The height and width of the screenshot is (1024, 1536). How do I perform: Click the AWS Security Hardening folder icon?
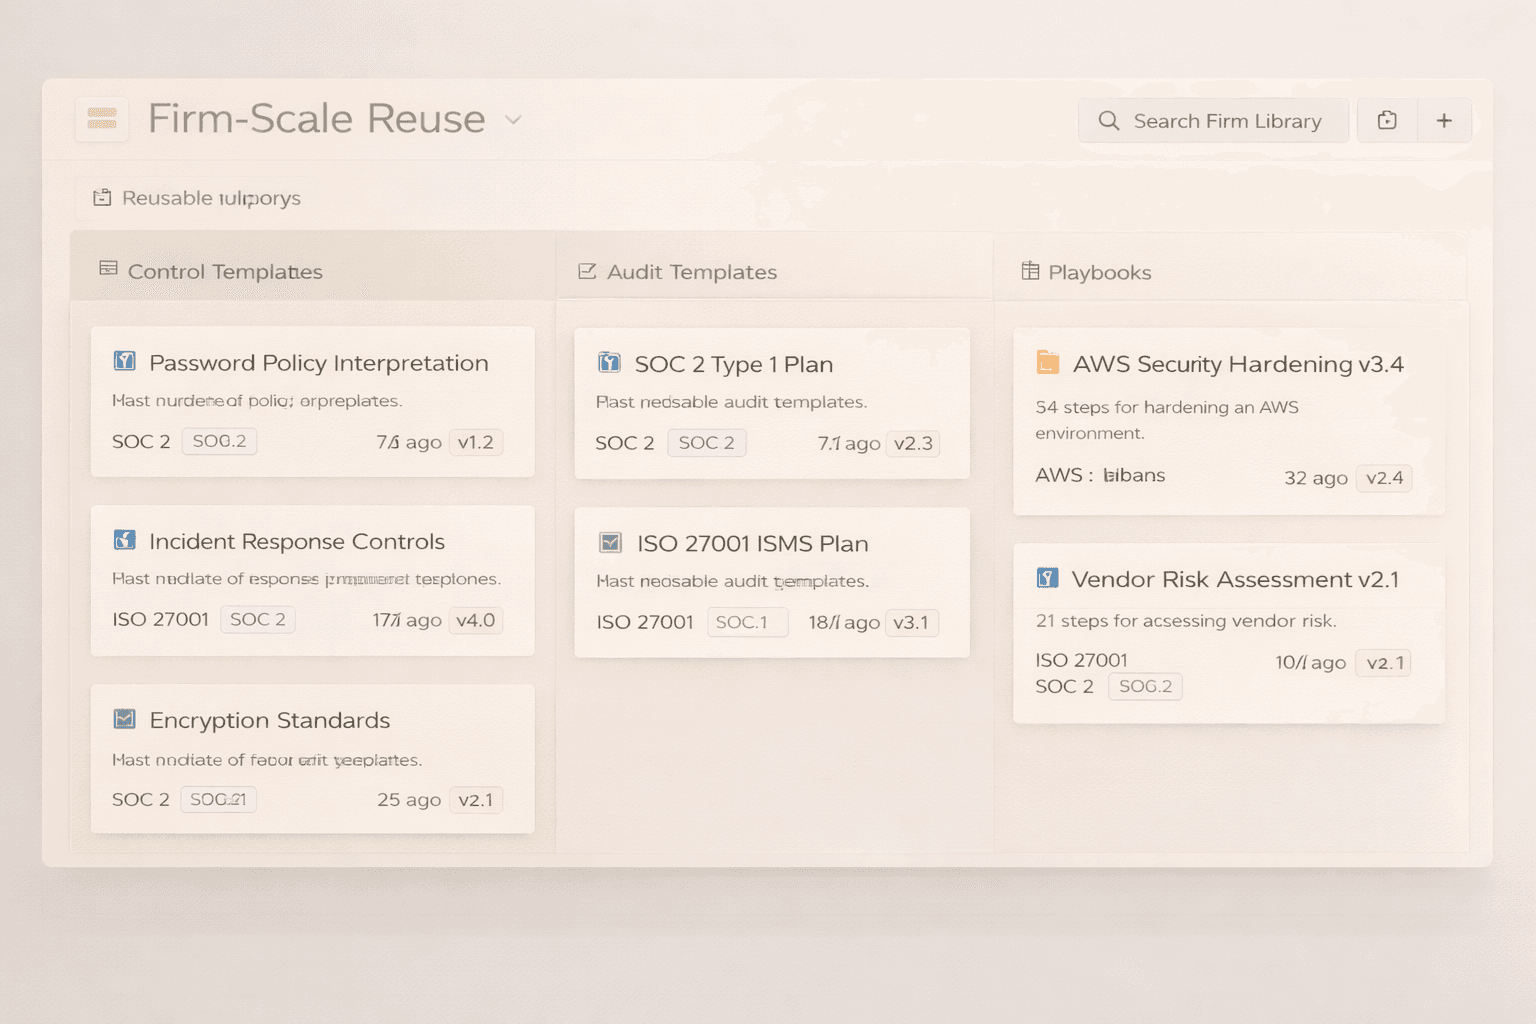coord(1047,362)
